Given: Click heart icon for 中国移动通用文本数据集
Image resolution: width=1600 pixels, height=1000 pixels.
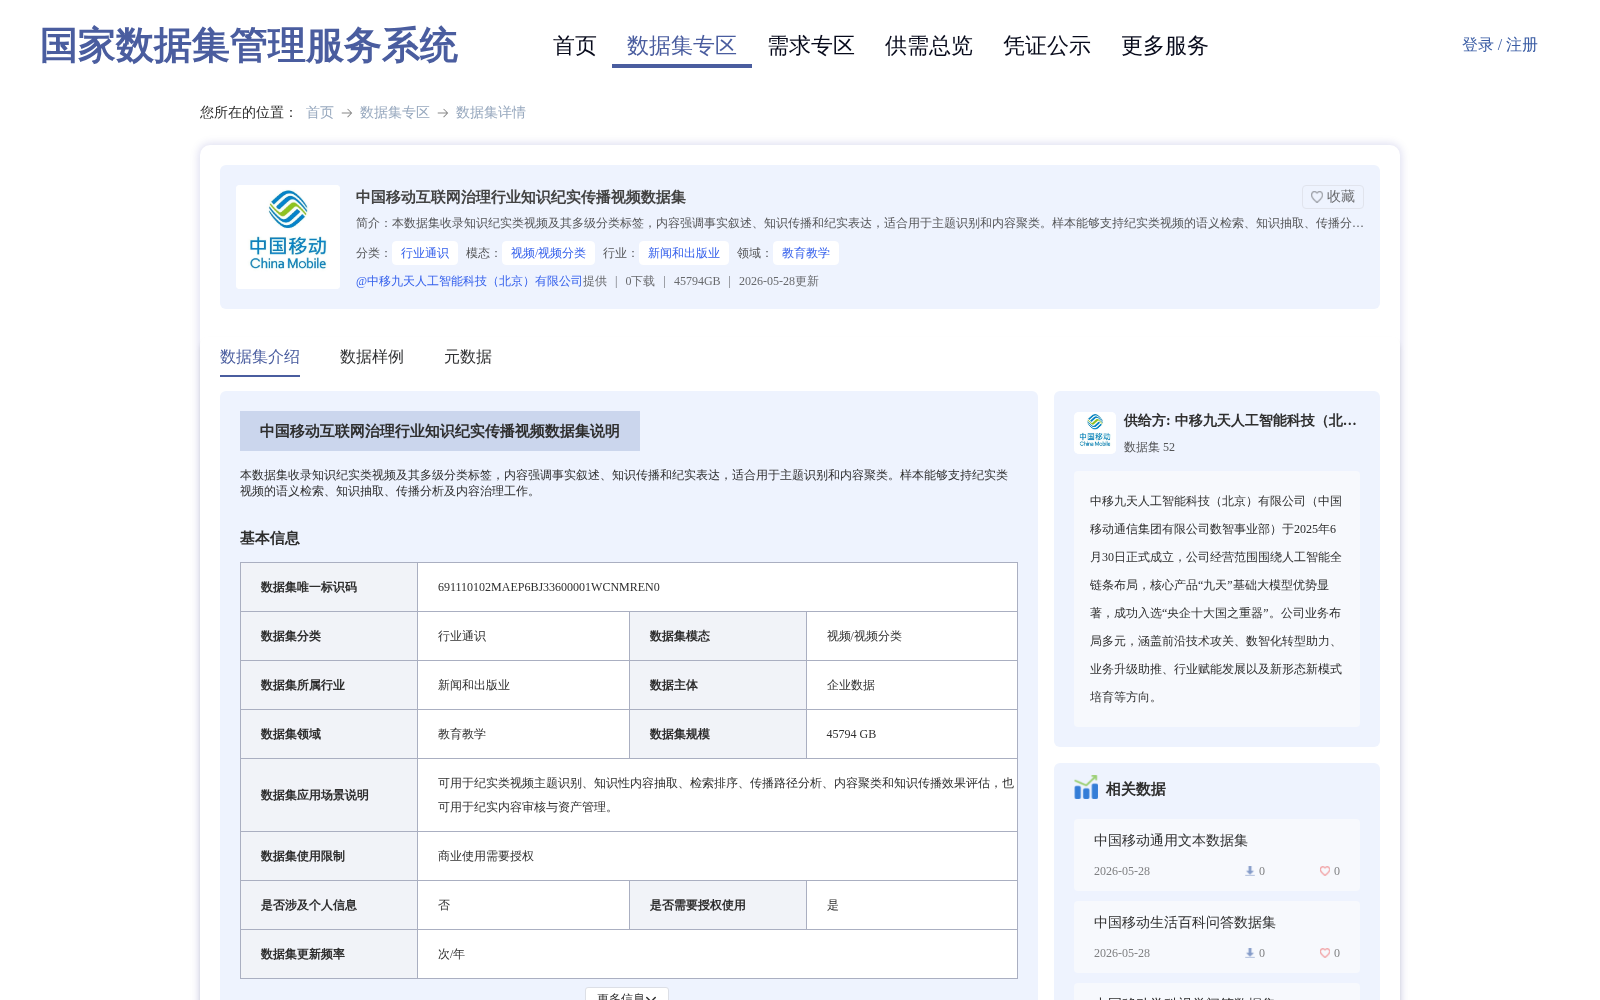Looking at the screenshot, I should pos(1325,871).
